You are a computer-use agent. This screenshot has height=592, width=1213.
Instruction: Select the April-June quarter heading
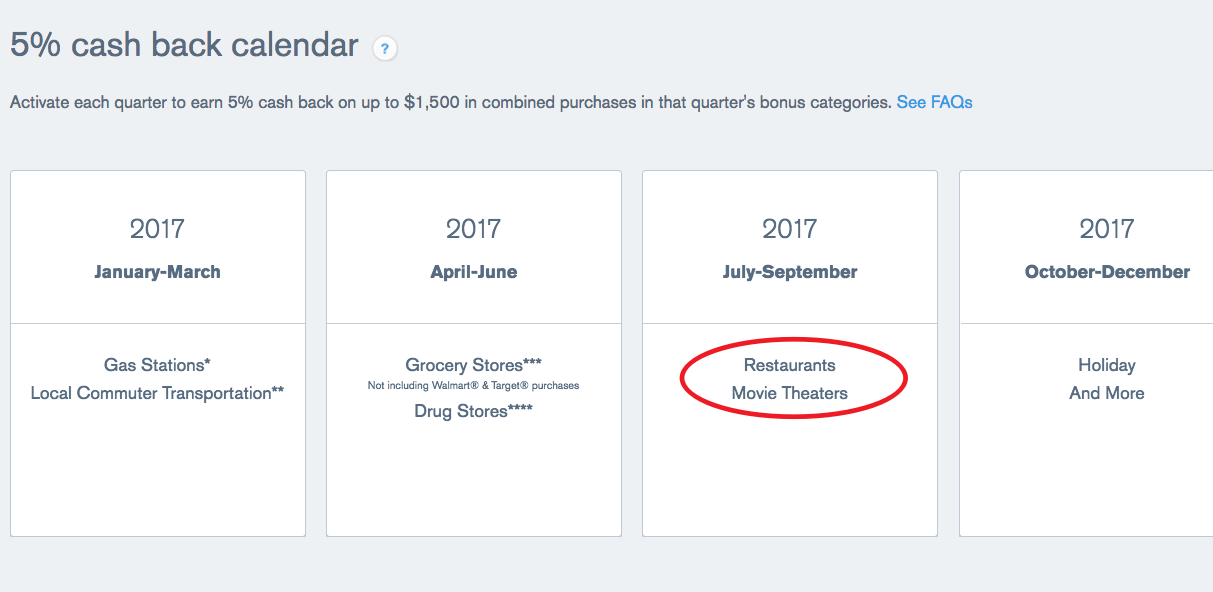point(474,272)
